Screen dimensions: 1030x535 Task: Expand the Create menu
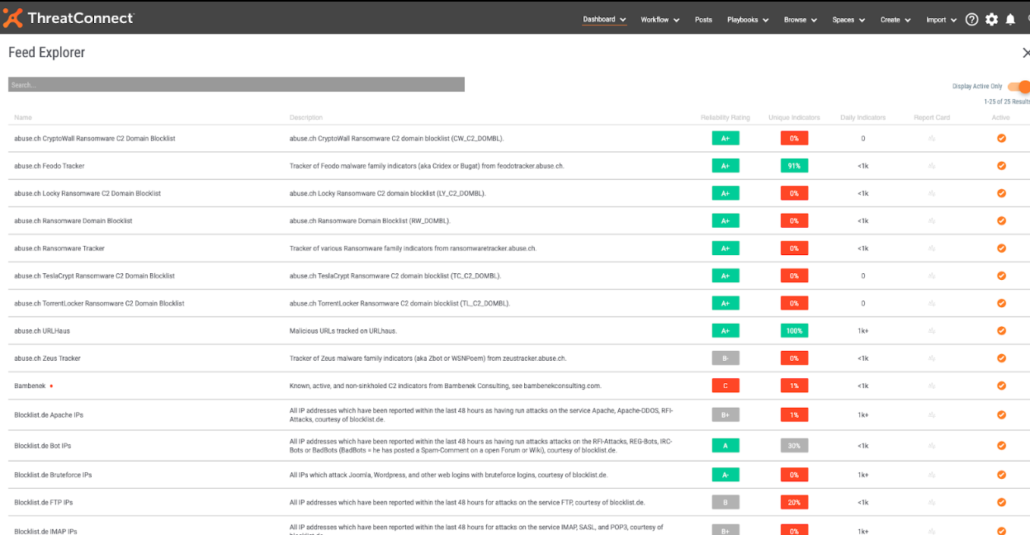point(895,20)
